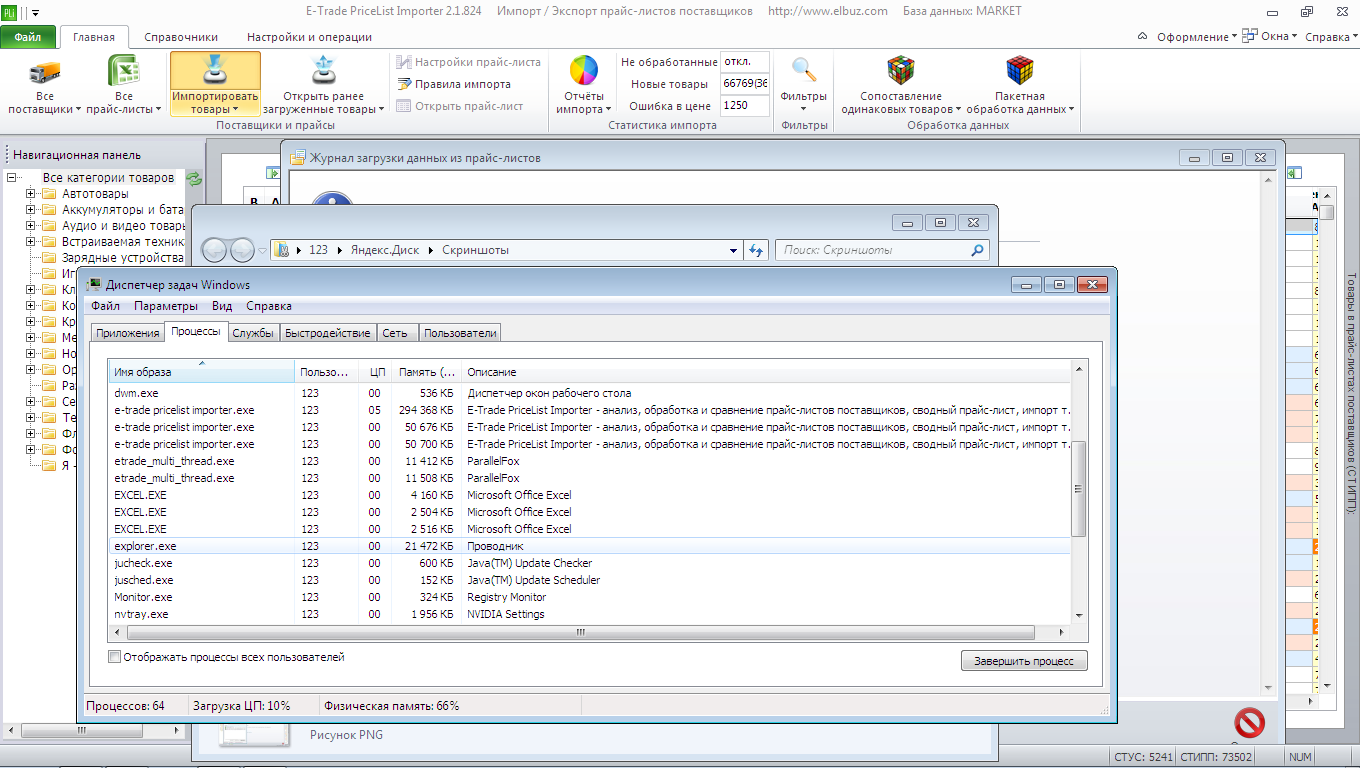Viewport: 1360px width, 768px height.
Task: Switch to Сеть tab in Task Manager
Action: [395, 333]
